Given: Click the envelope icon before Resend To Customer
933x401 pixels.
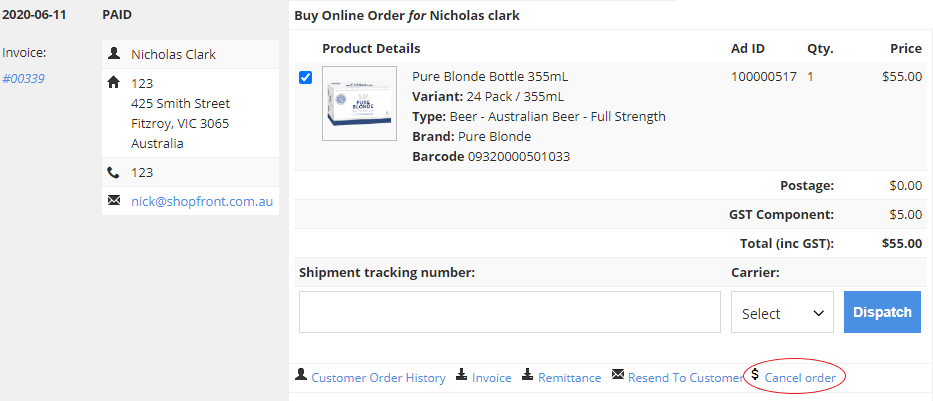Looking at the screenshot, I should pos(618,375).
